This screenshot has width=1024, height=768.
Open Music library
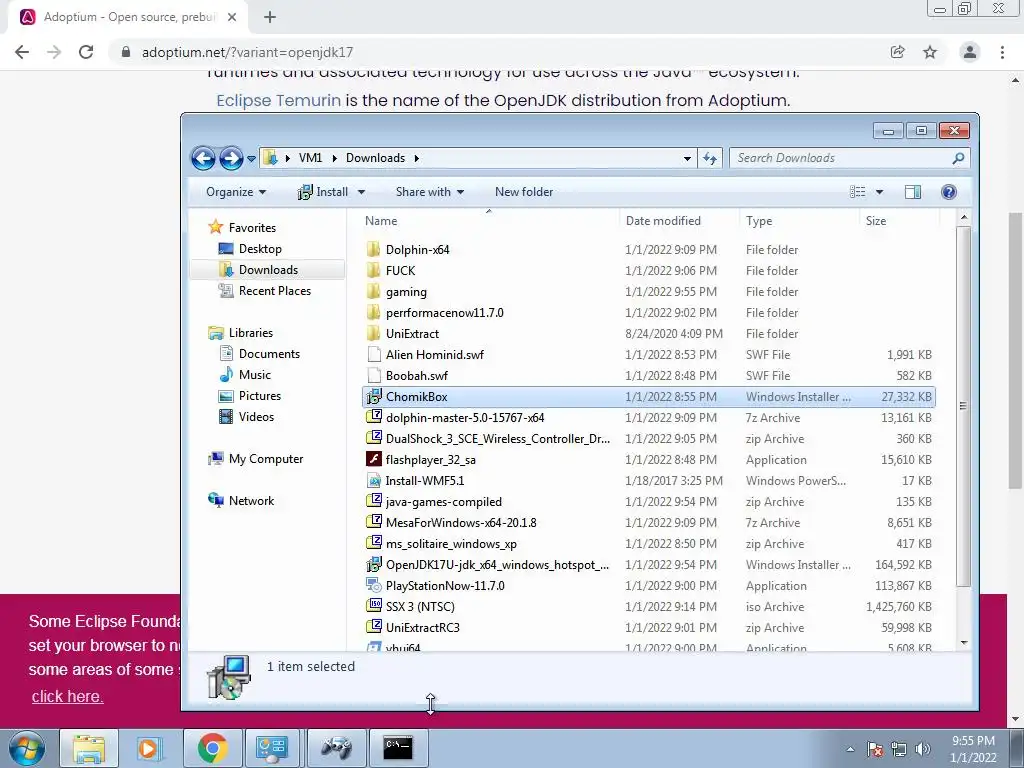point(254,375)
